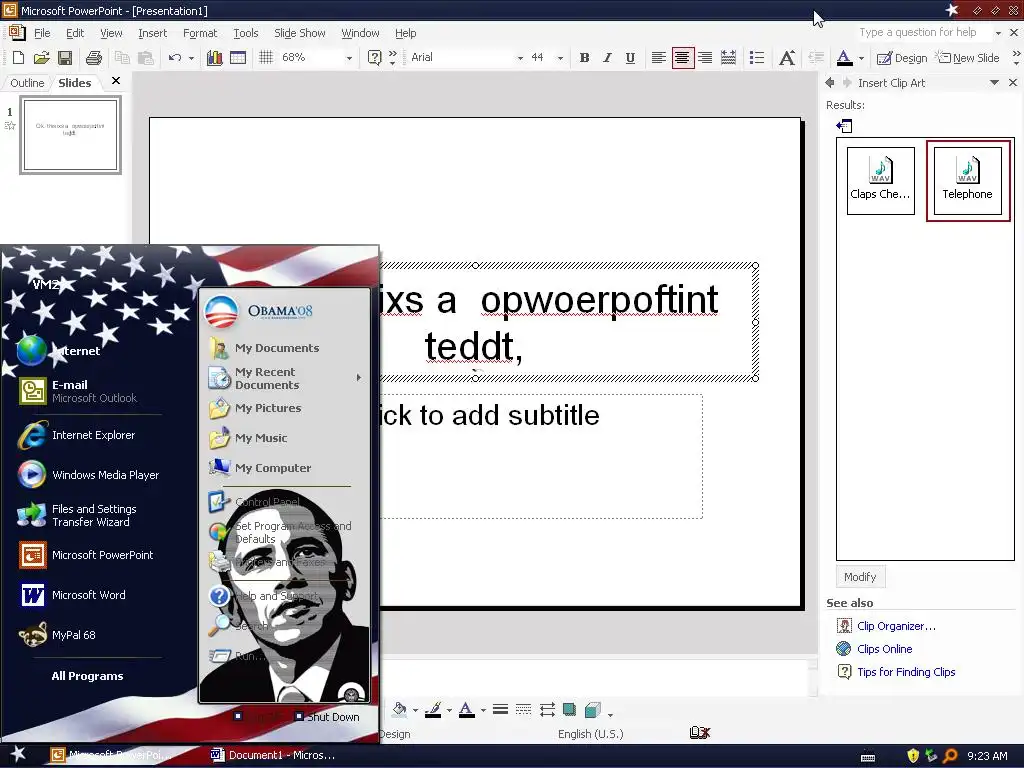Create a new blank presentation
The width and height of the screenshot is (1024, 768).
pos(18,58)
